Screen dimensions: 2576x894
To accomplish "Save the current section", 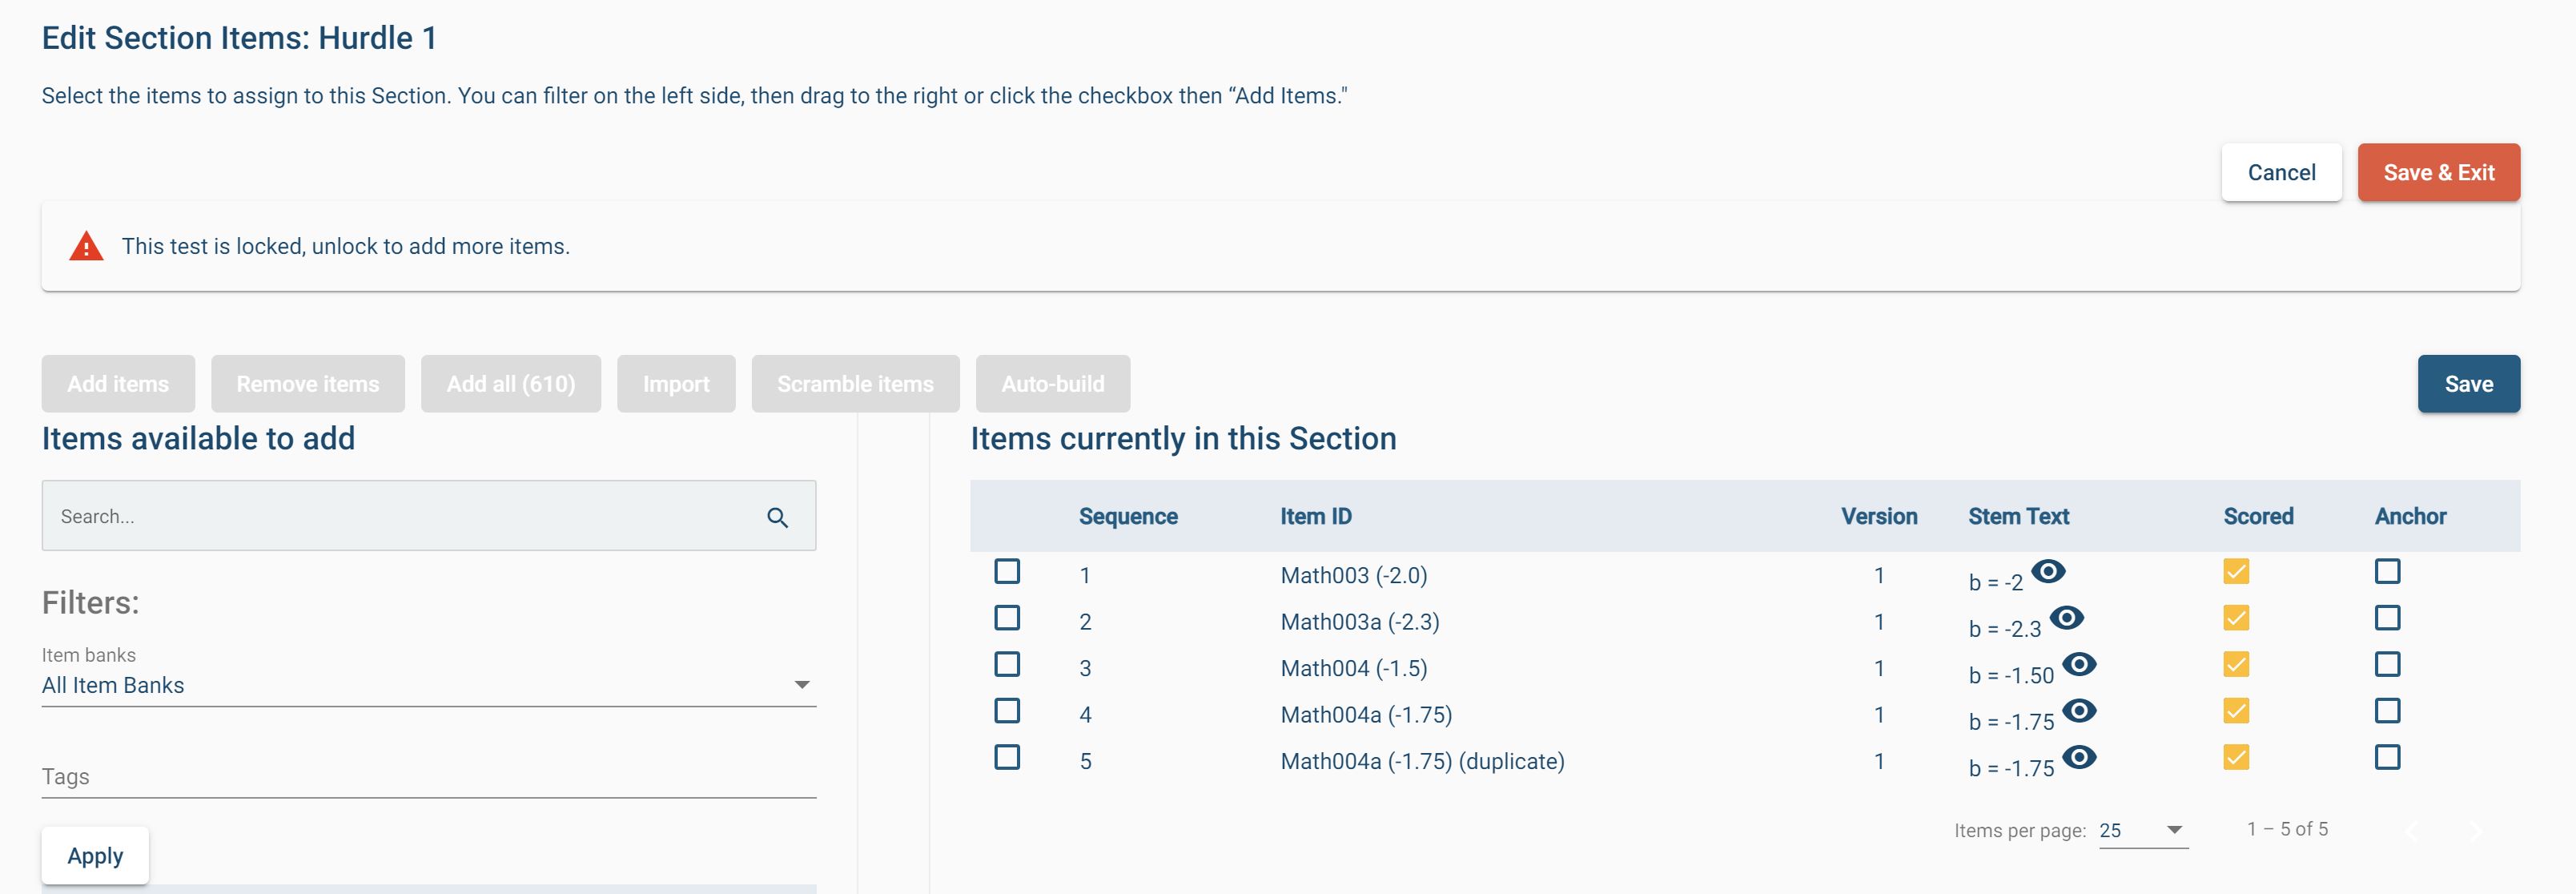I will click(2469, 383).
